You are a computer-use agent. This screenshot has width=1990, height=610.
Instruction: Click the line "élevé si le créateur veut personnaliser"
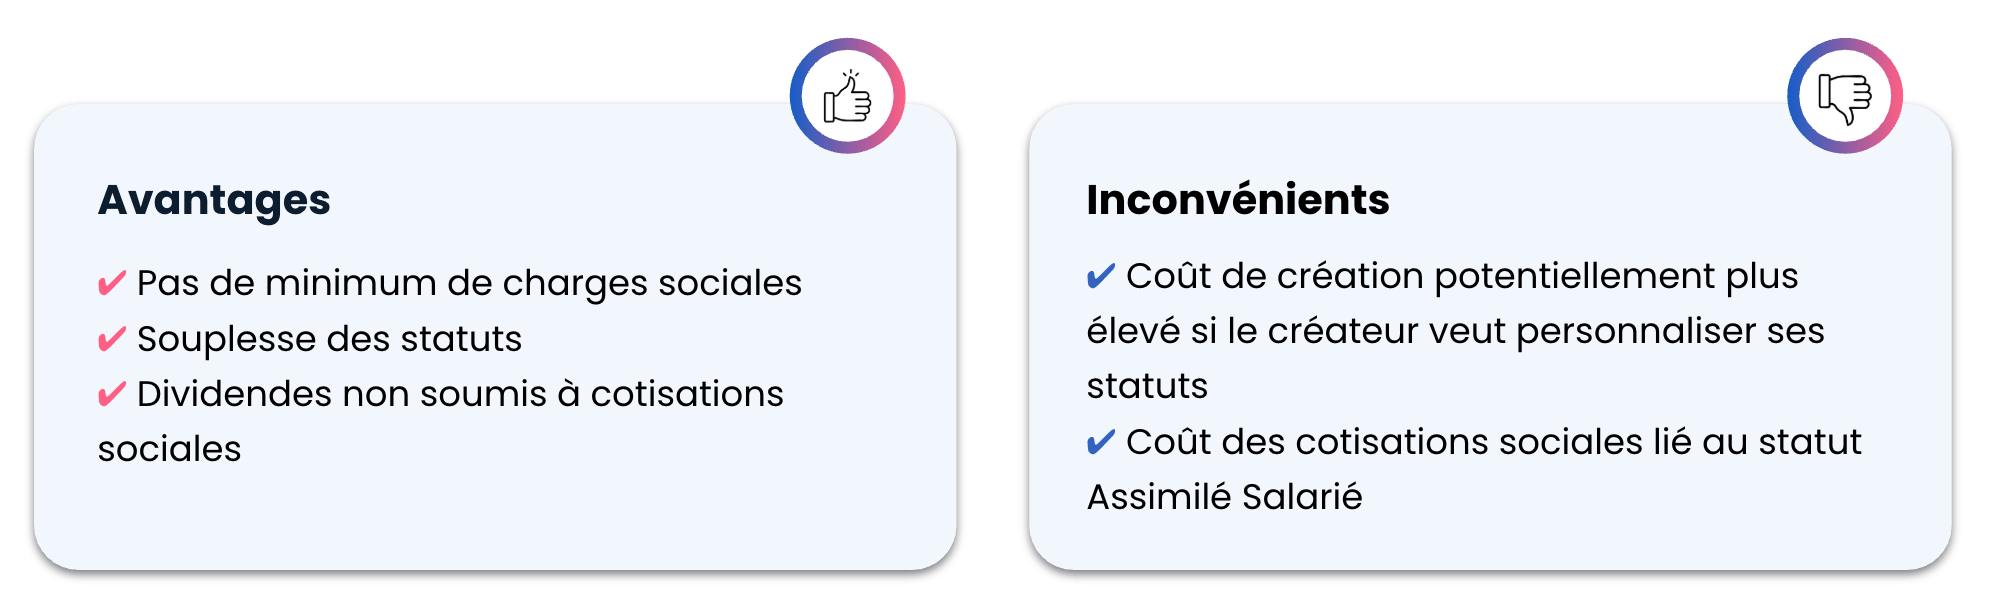click(x=1455, y=332)
